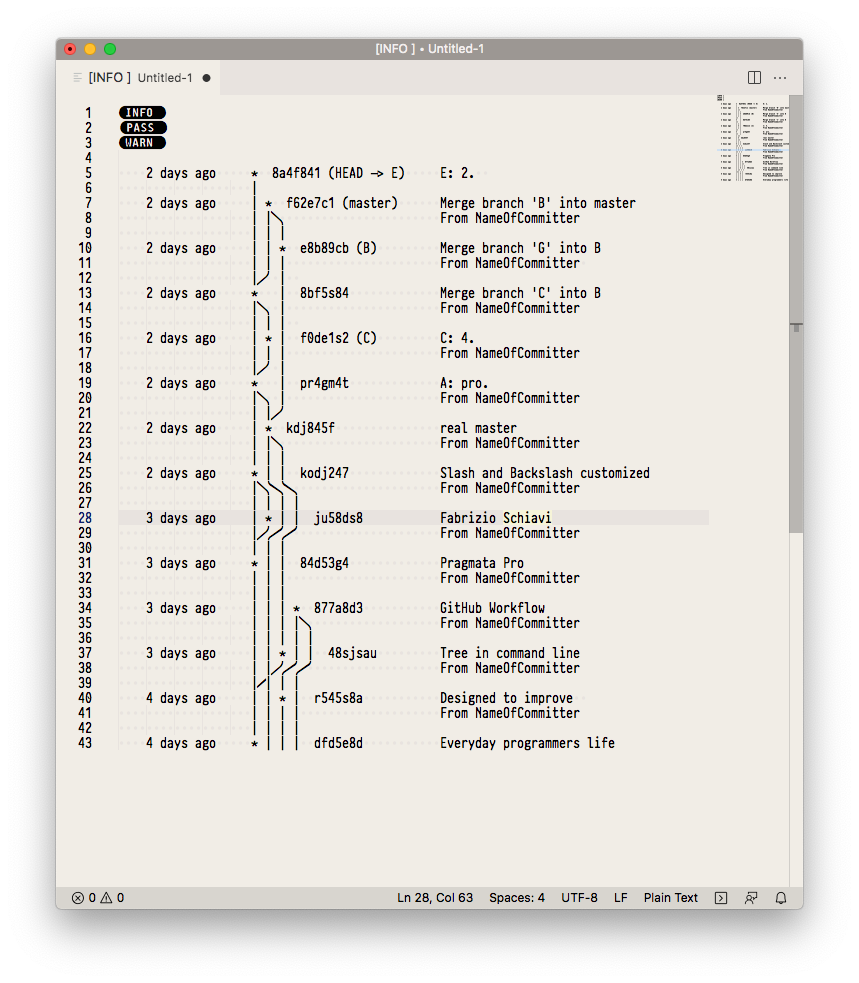
Task: Open the Notifications bell icon
Action: 781,897
